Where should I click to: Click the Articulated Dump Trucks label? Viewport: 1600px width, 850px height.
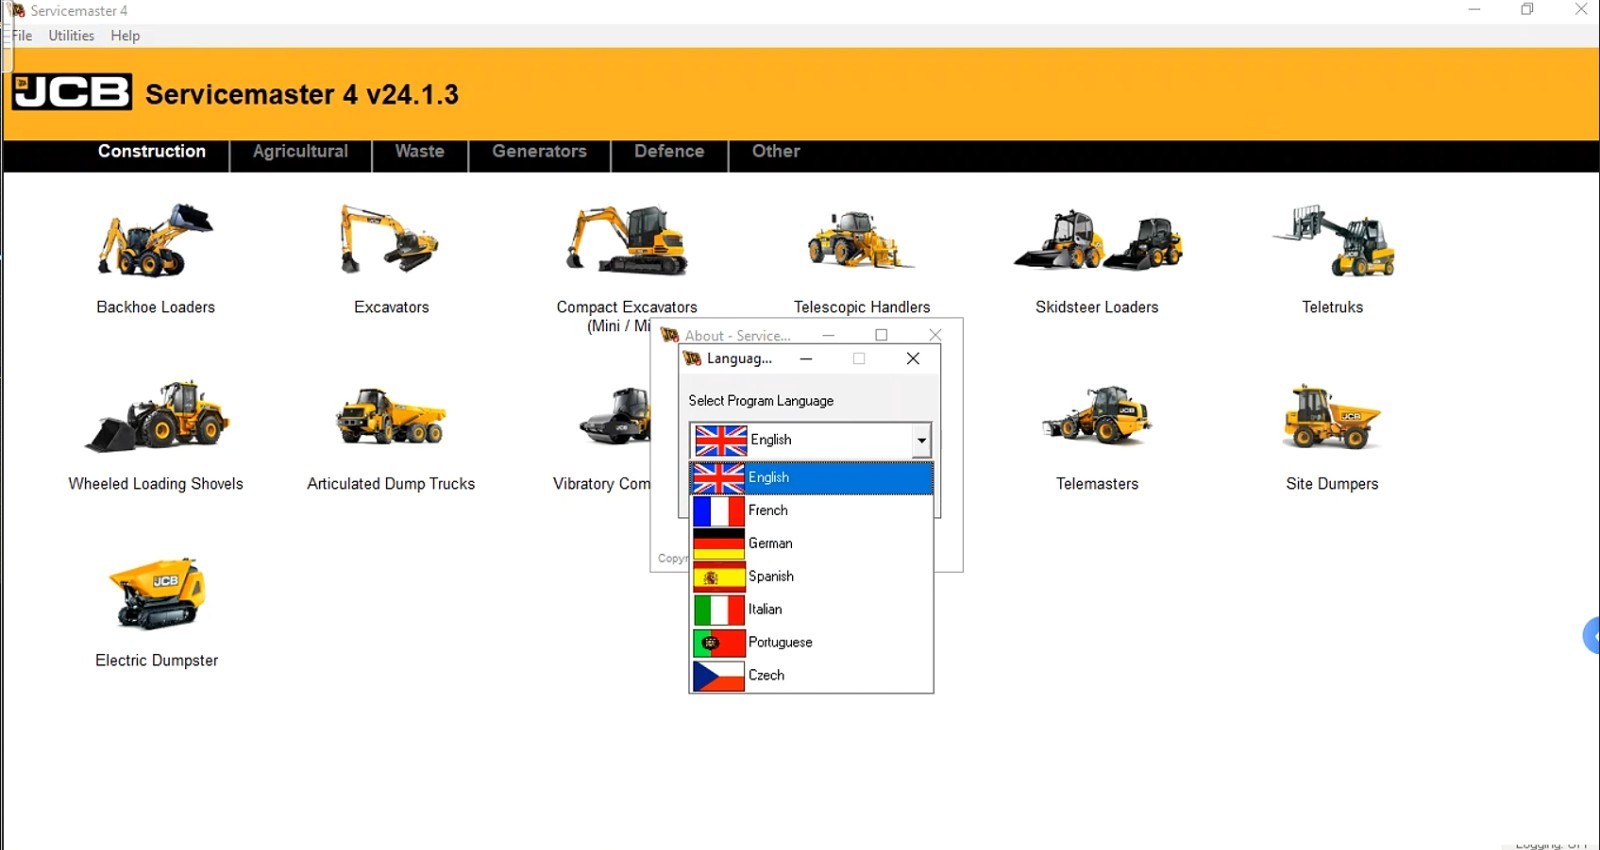coord(391,484)
